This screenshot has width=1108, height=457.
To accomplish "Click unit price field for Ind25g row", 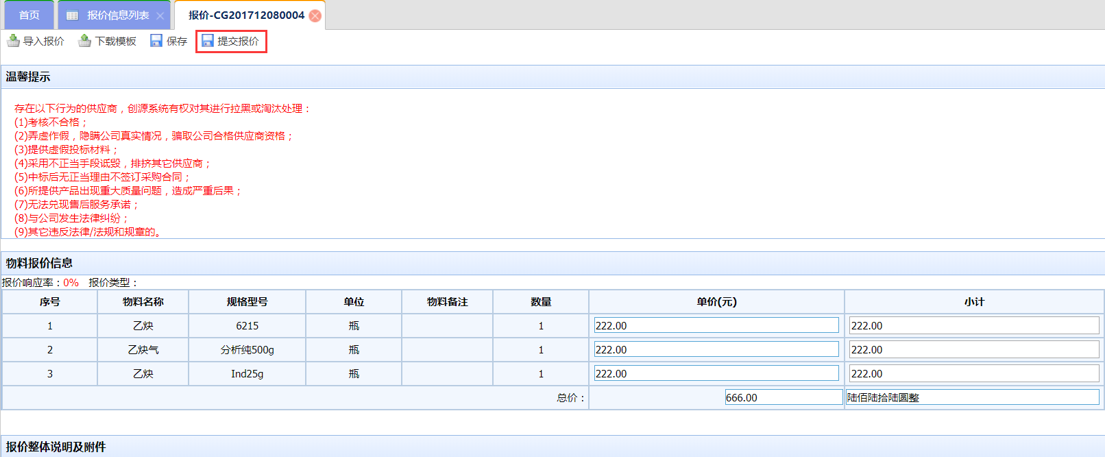I will 715,373.
